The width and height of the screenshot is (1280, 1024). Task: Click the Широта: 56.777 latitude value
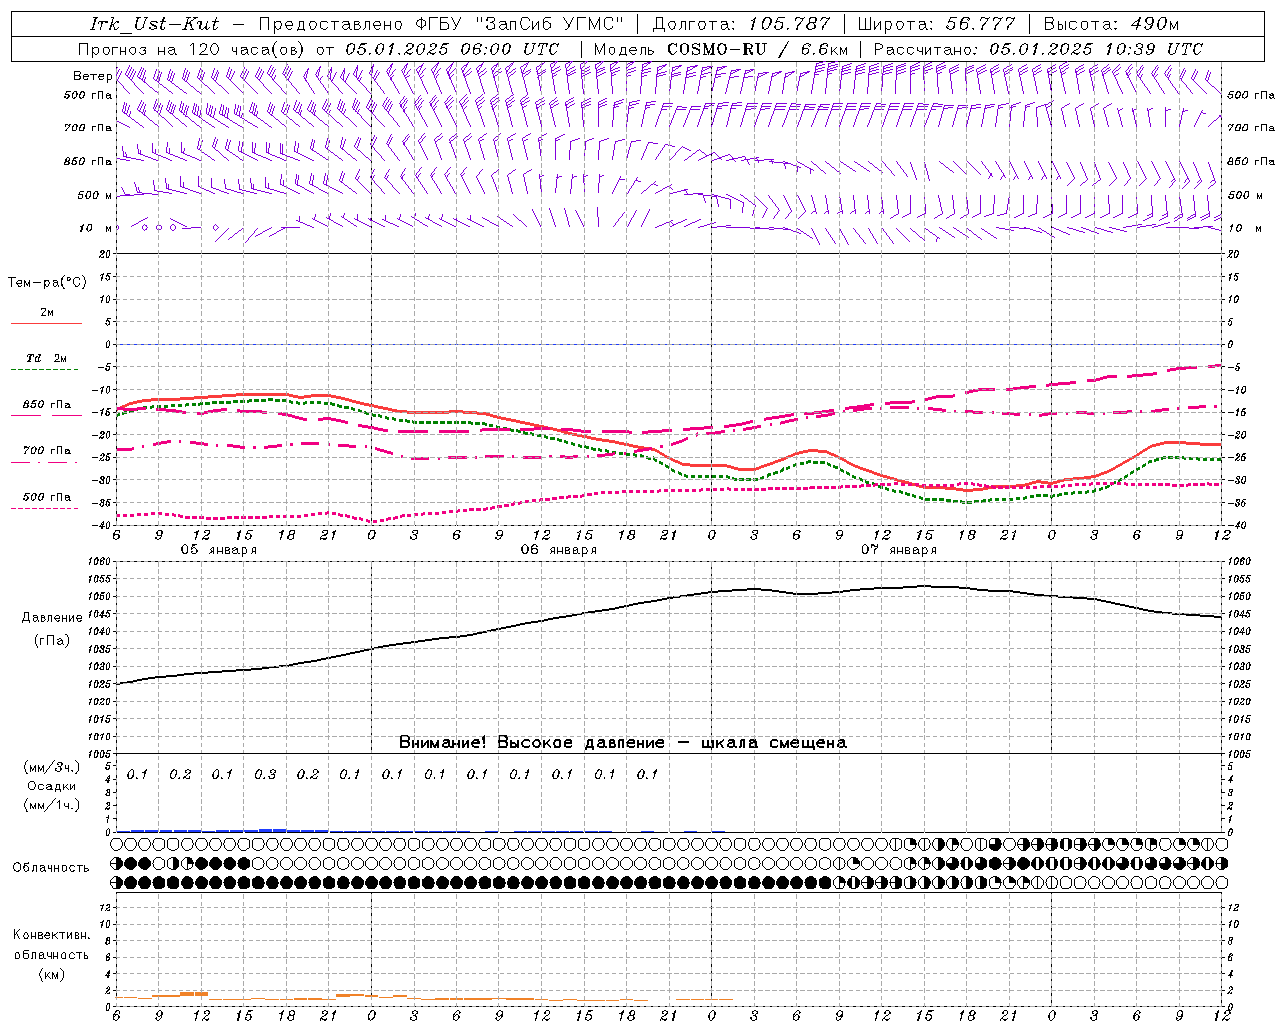pyautogui.click(x=937, y=24)
